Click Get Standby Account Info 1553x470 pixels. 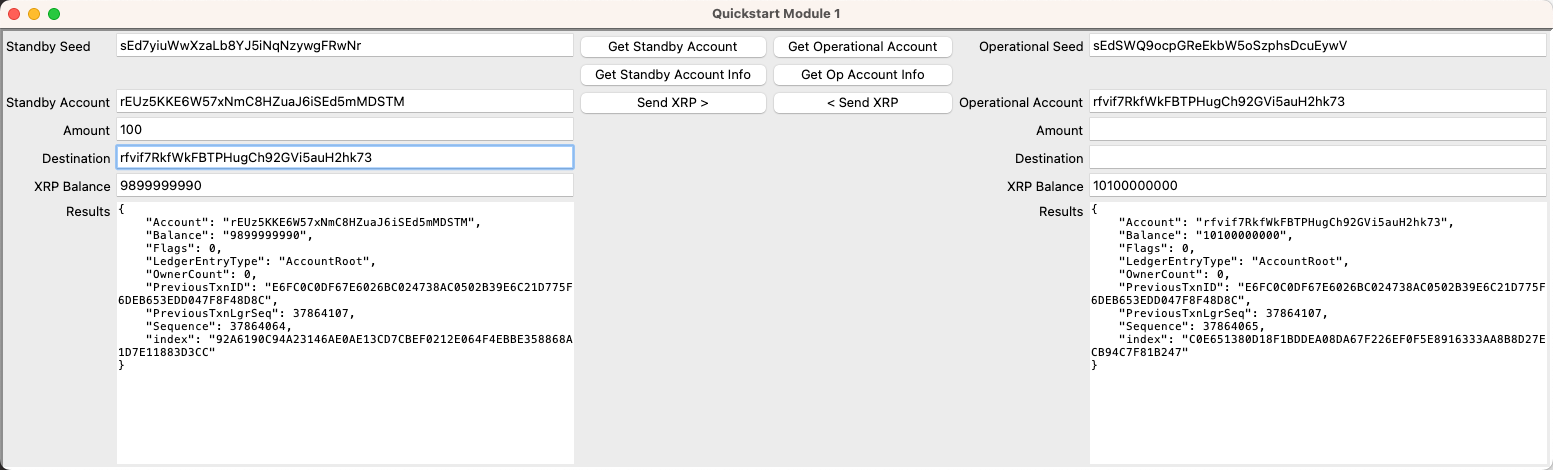coord(673,74)
